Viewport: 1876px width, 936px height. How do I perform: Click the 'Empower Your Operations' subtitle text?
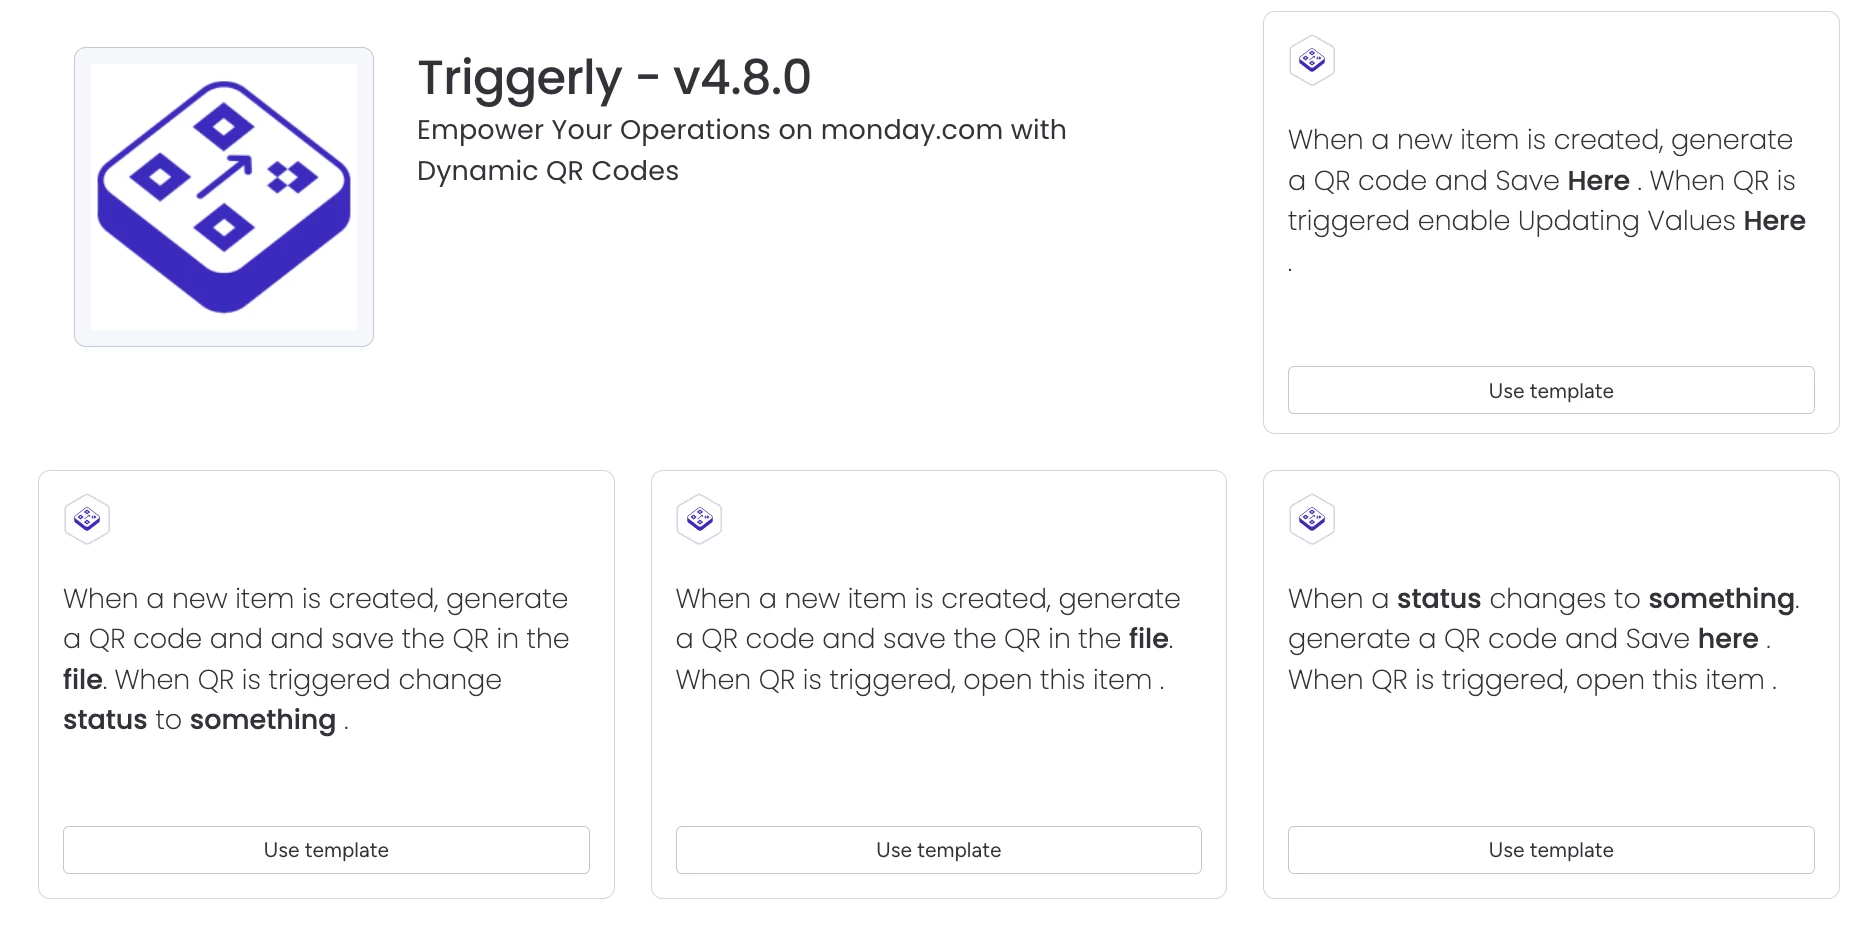point(741,150)
